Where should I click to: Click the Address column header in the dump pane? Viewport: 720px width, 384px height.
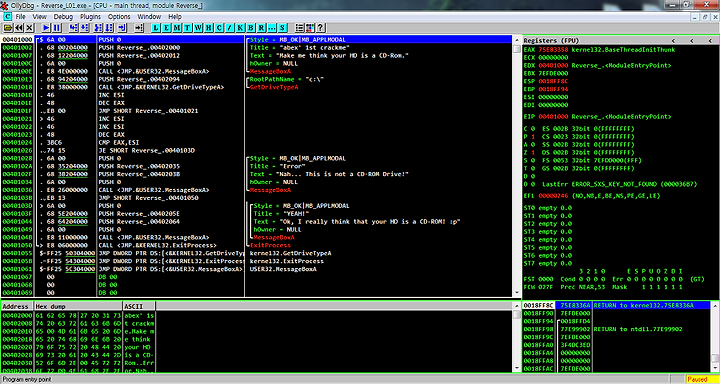(17, 306)
